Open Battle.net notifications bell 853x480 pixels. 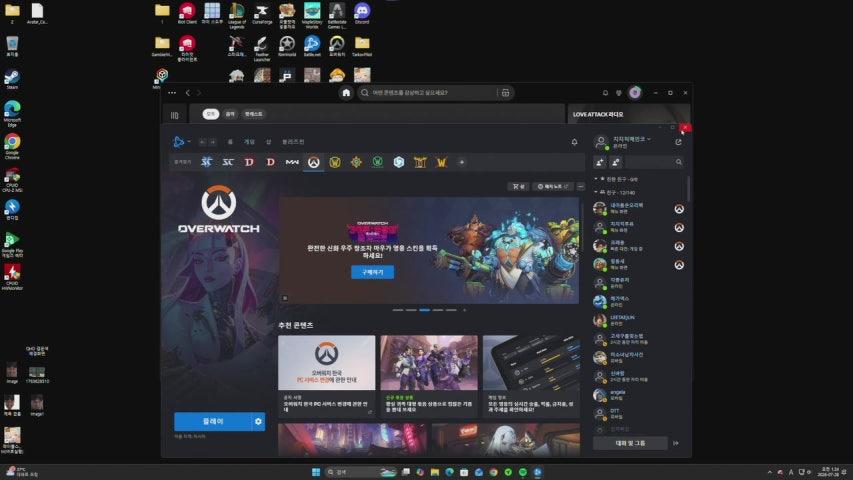pos(574,142)
